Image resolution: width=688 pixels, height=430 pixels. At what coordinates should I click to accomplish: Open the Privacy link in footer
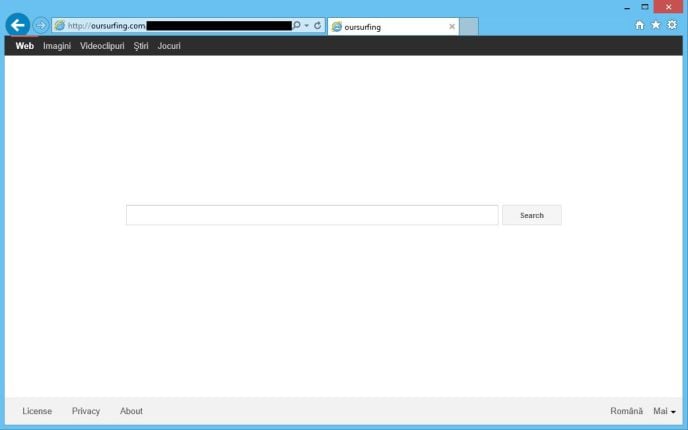click(86, 411)
